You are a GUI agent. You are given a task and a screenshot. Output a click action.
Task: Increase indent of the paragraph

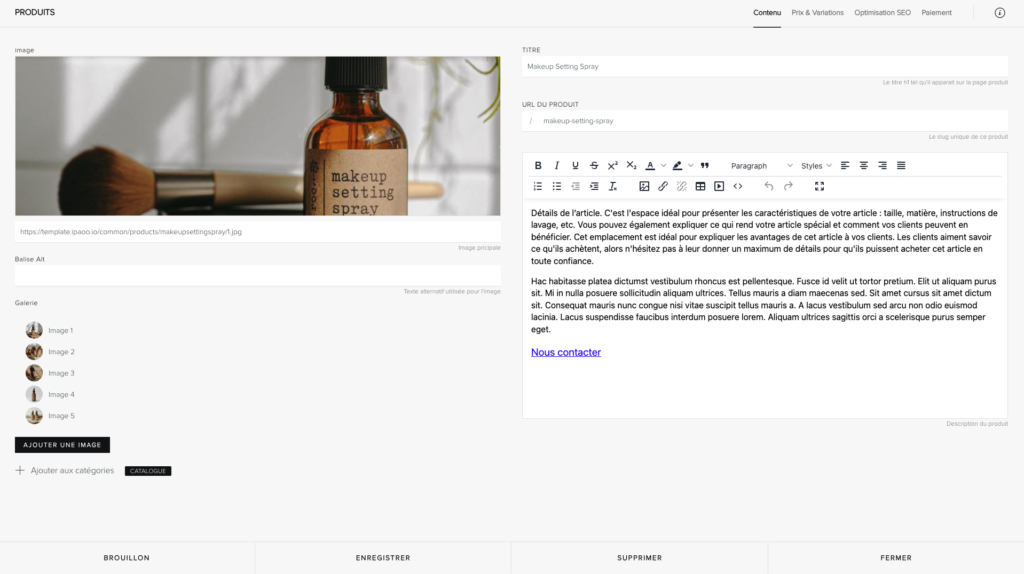[x=594, y=187]
